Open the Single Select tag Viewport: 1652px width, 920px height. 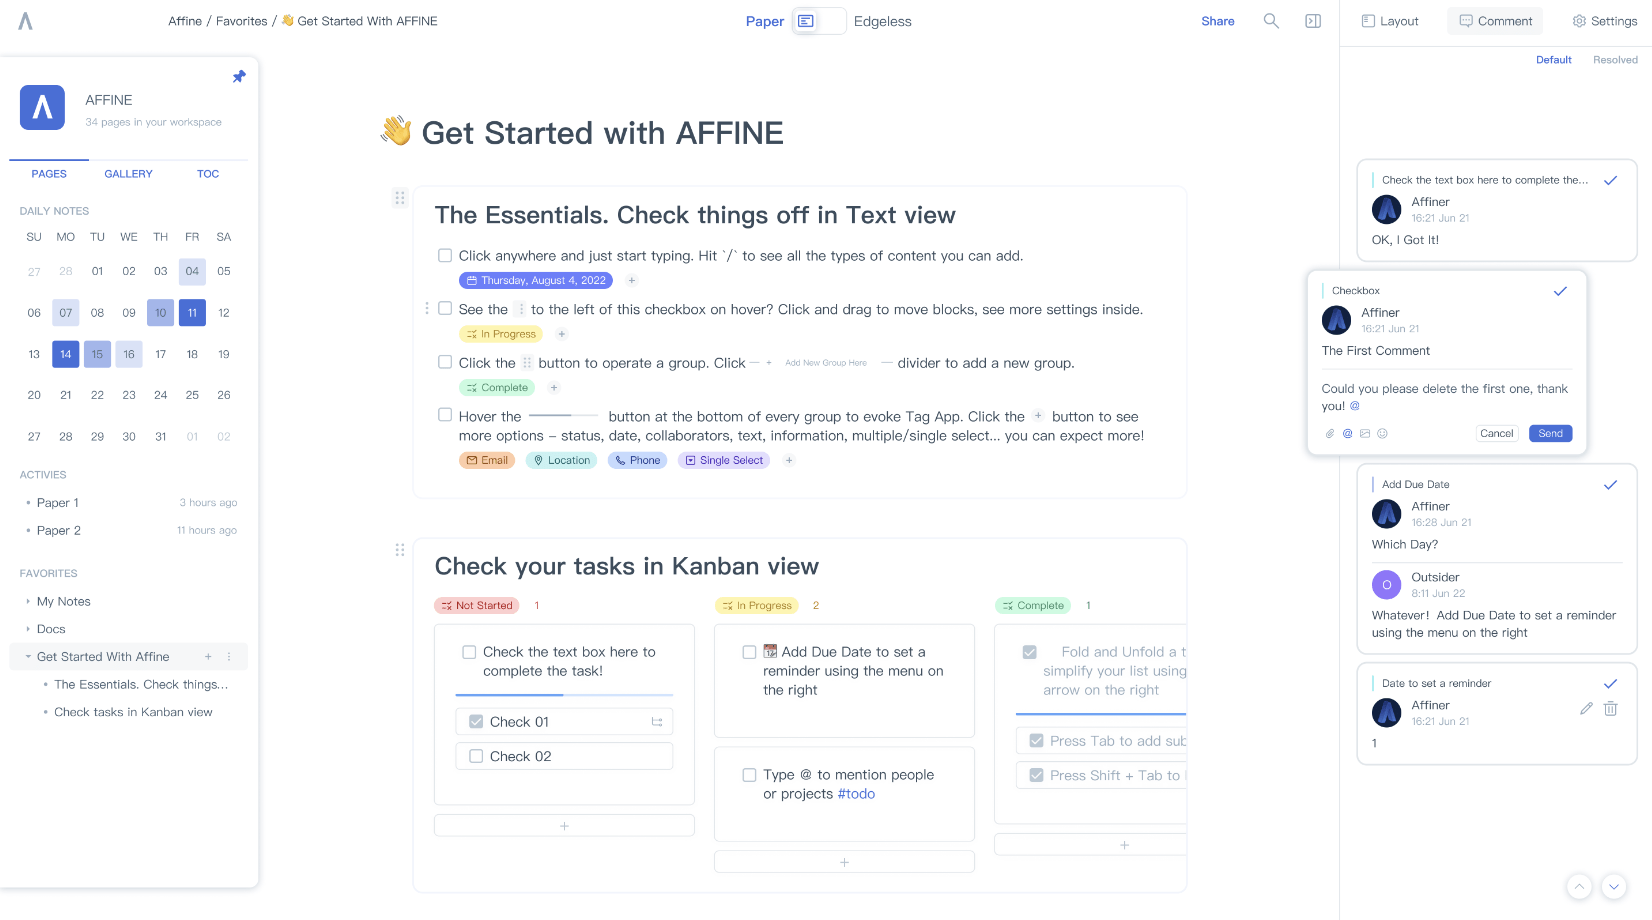tap(724, 461)
